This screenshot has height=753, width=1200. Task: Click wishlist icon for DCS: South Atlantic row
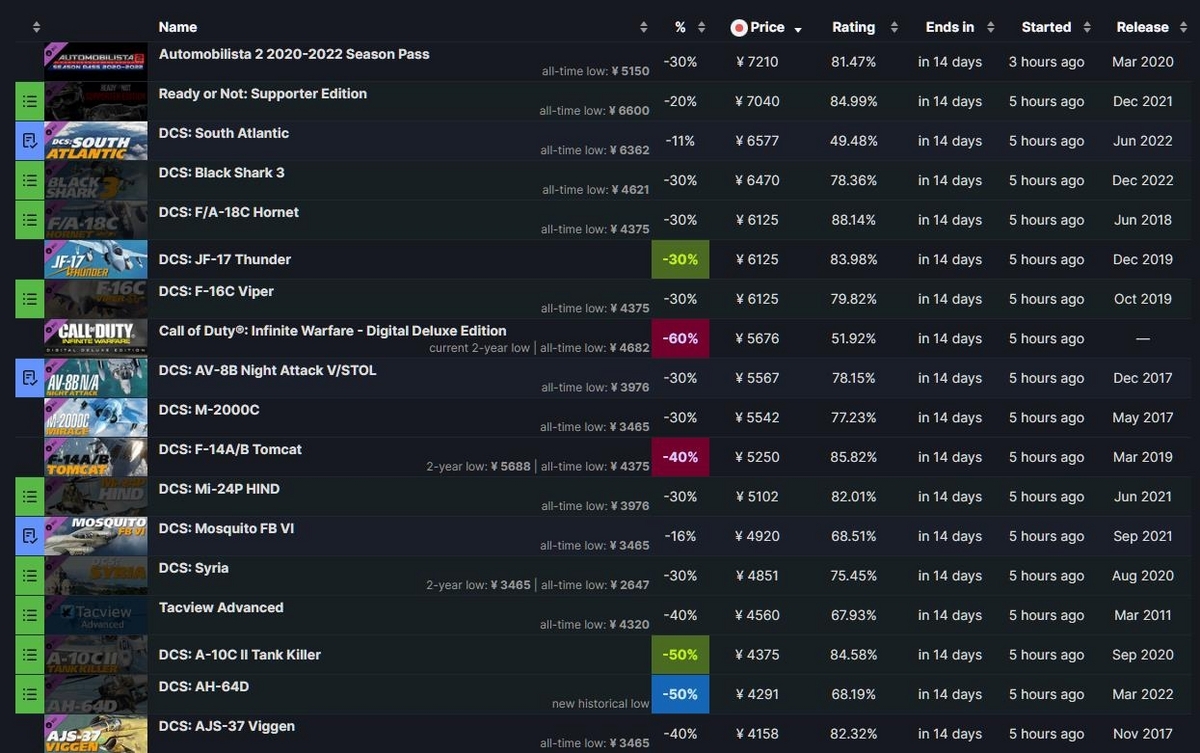(30, 141)
